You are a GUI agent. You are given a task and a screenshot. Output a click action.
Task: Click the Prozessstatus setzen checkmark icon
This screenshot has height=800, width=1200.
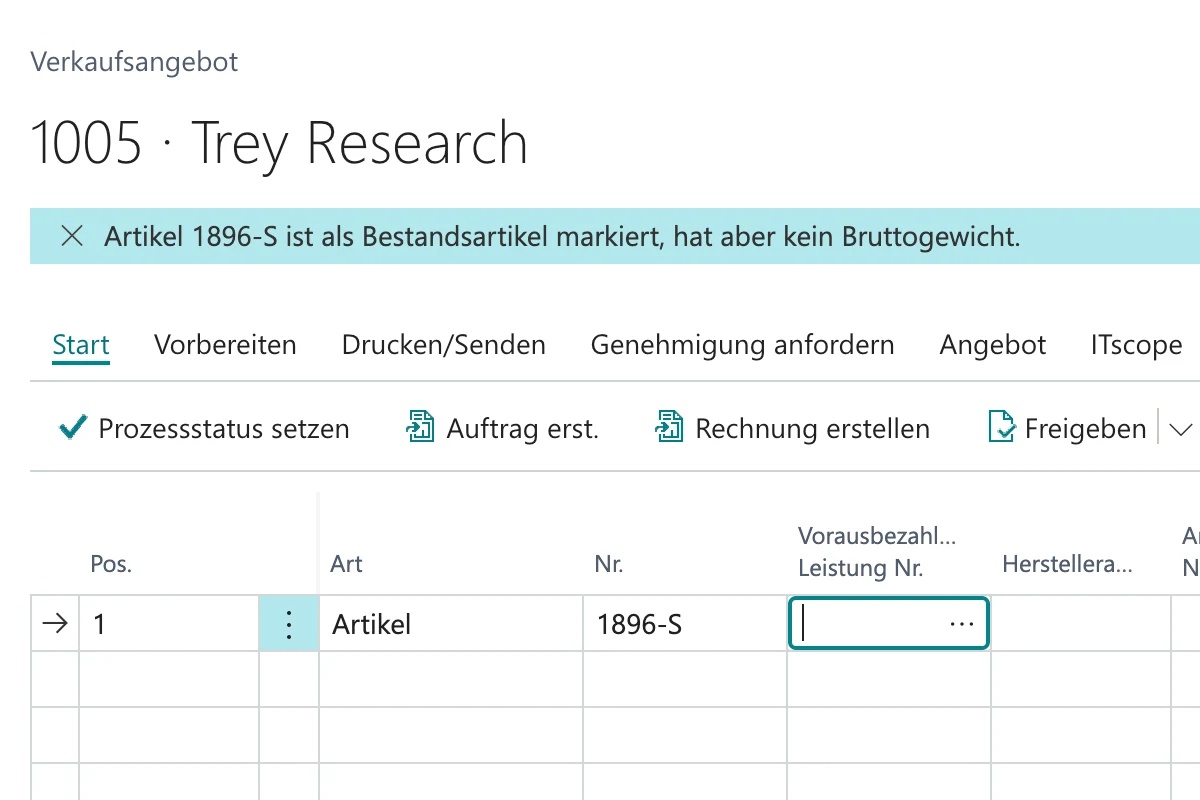click(73, 428)
